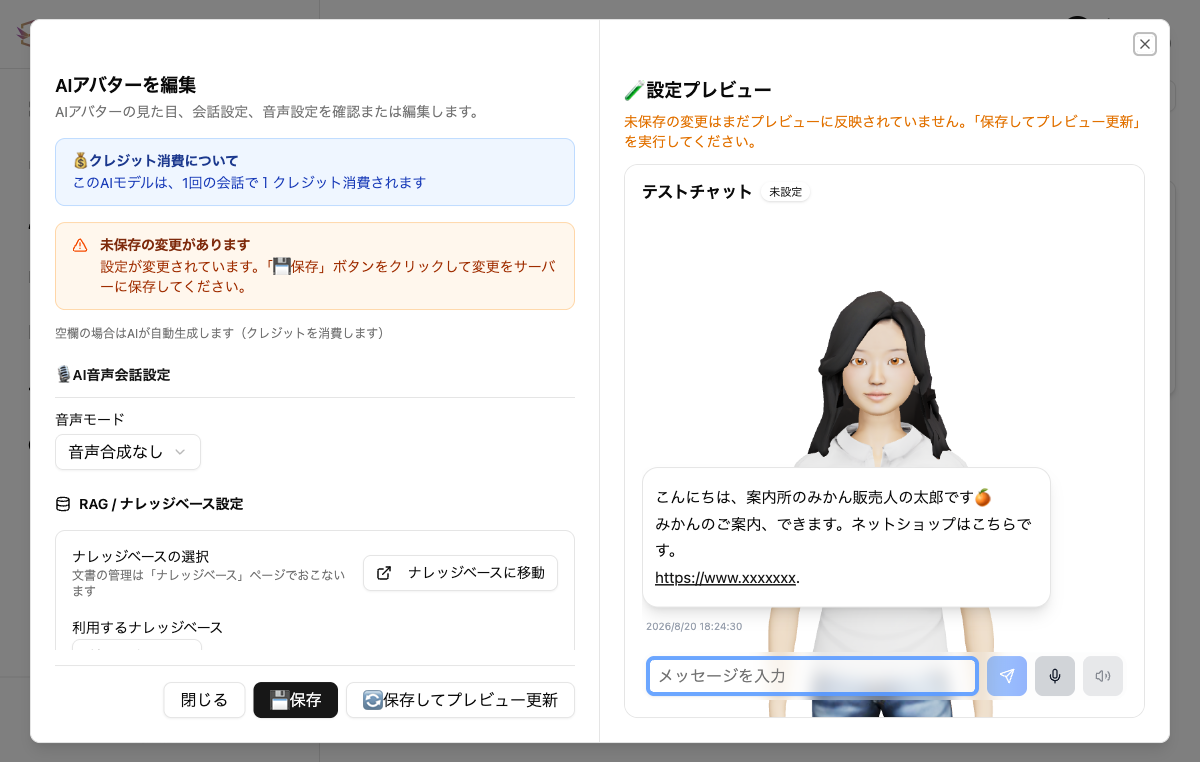Image resolution: width=1200 pixels, height=762 pixels.
Task: Click the money bag icon beside クレジット消費について
Action: 81,160
